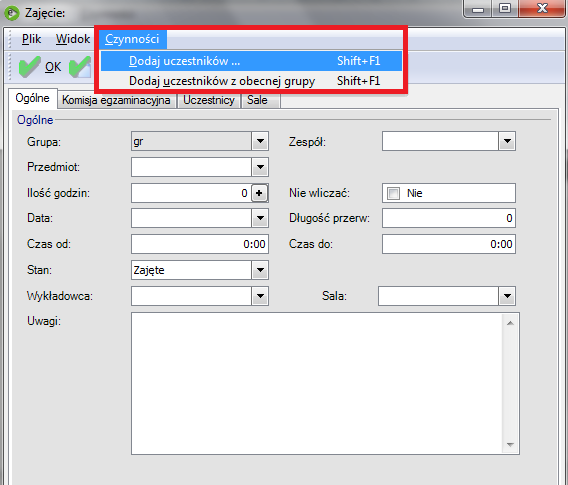
Task: Open the Uczestnicy tab
Action: pyautogui.click(x=209, y=100)
